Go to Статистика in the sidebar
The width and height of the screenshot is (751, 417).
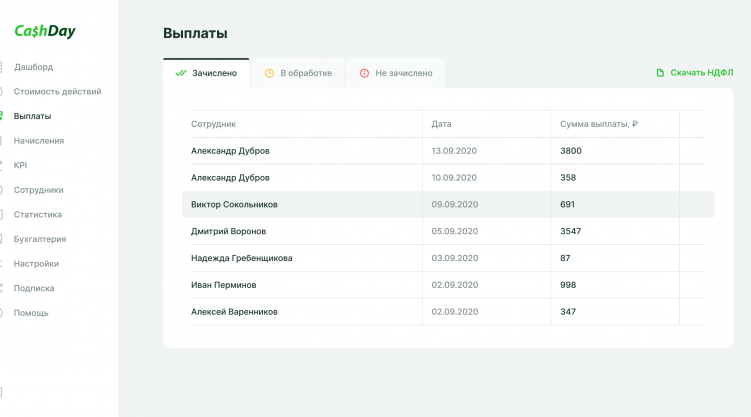38,214
